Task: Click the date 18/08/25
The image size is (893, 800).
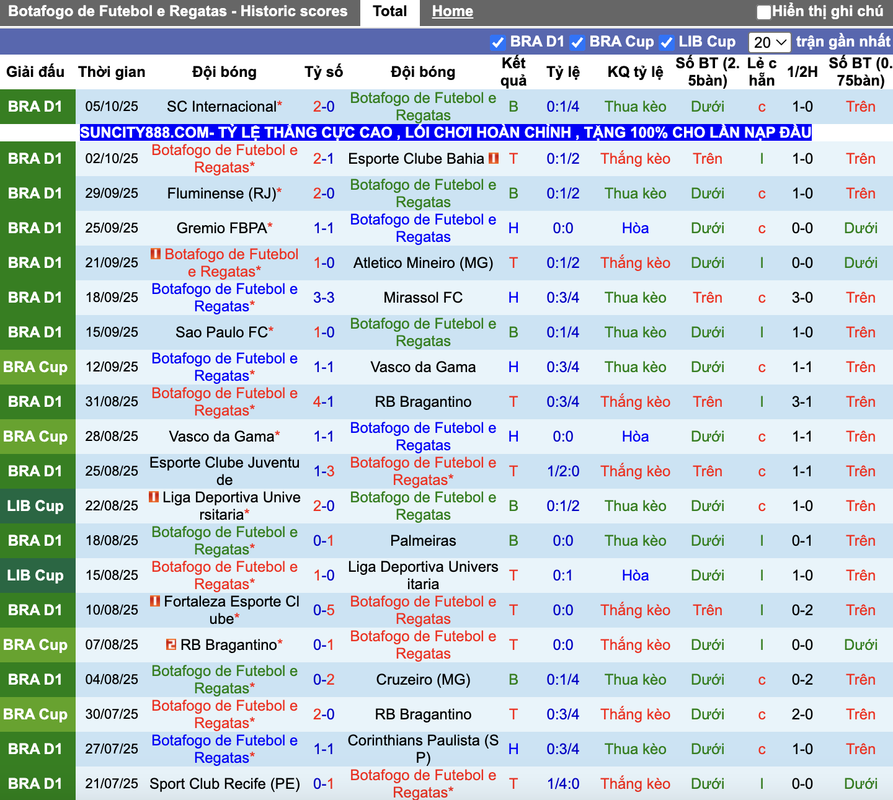Action: pos(112,541)
